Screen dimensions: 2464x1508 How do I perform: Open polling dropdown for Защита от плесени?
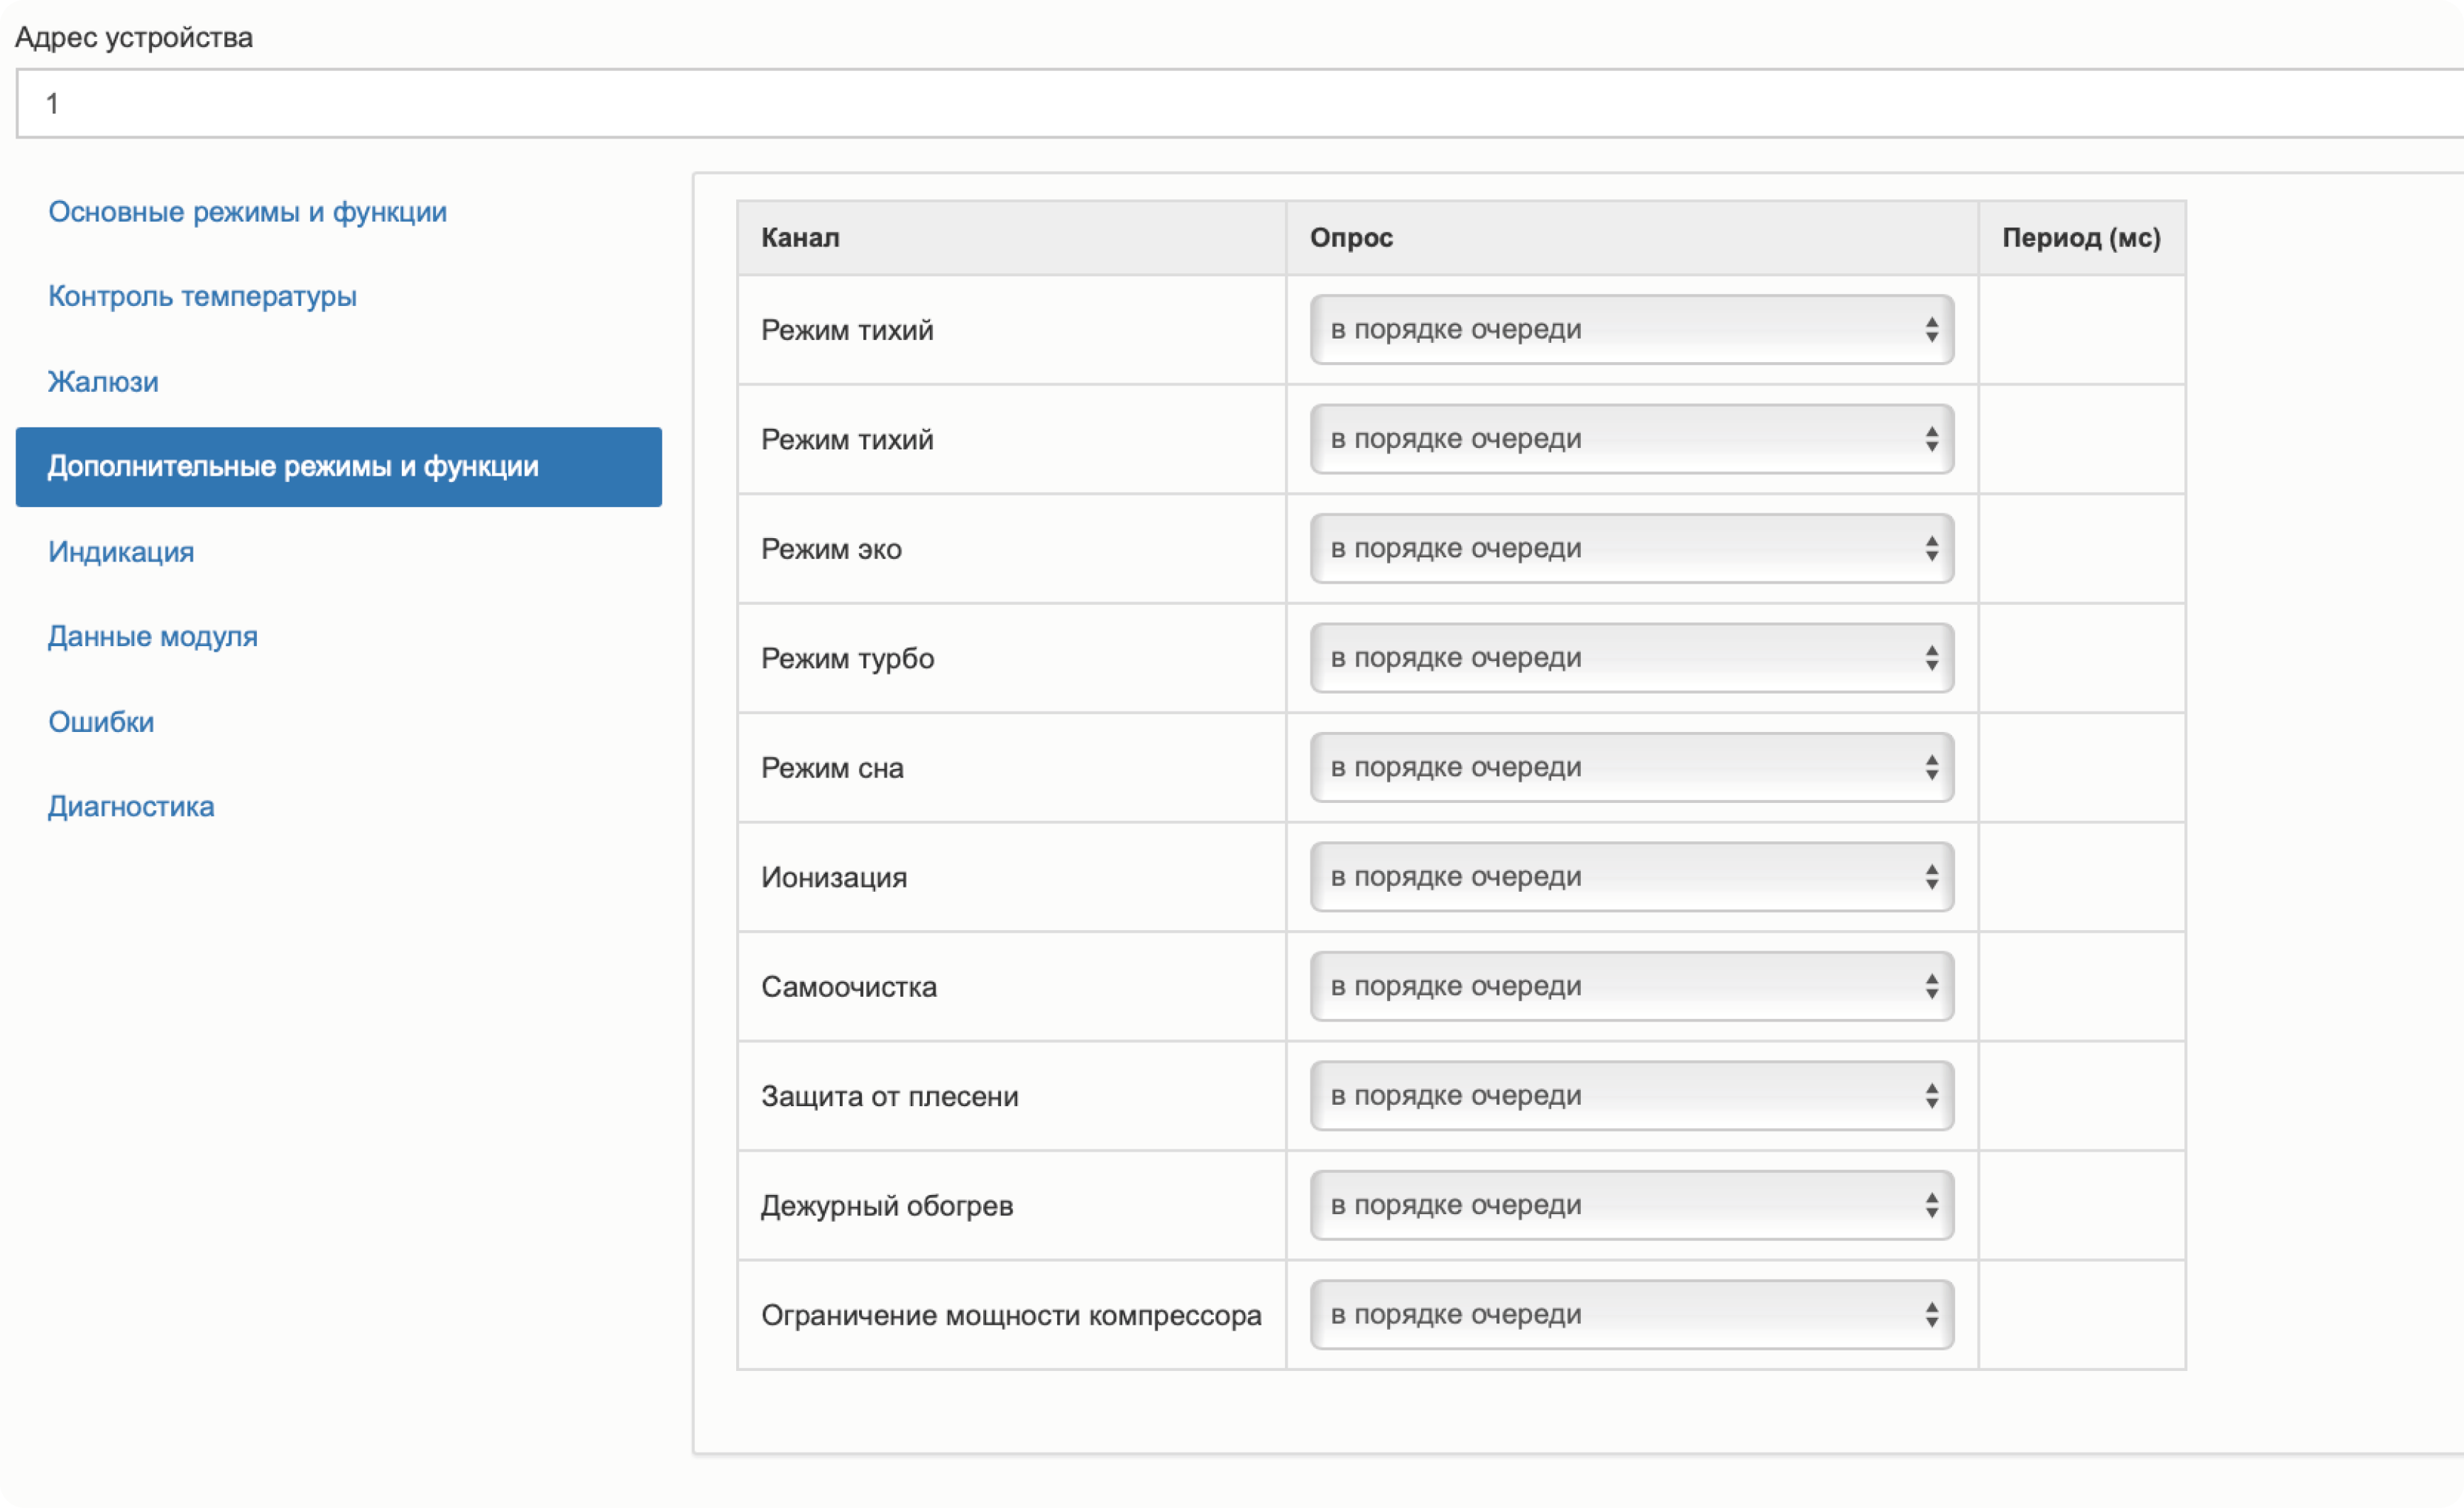coord(1631,1095)
